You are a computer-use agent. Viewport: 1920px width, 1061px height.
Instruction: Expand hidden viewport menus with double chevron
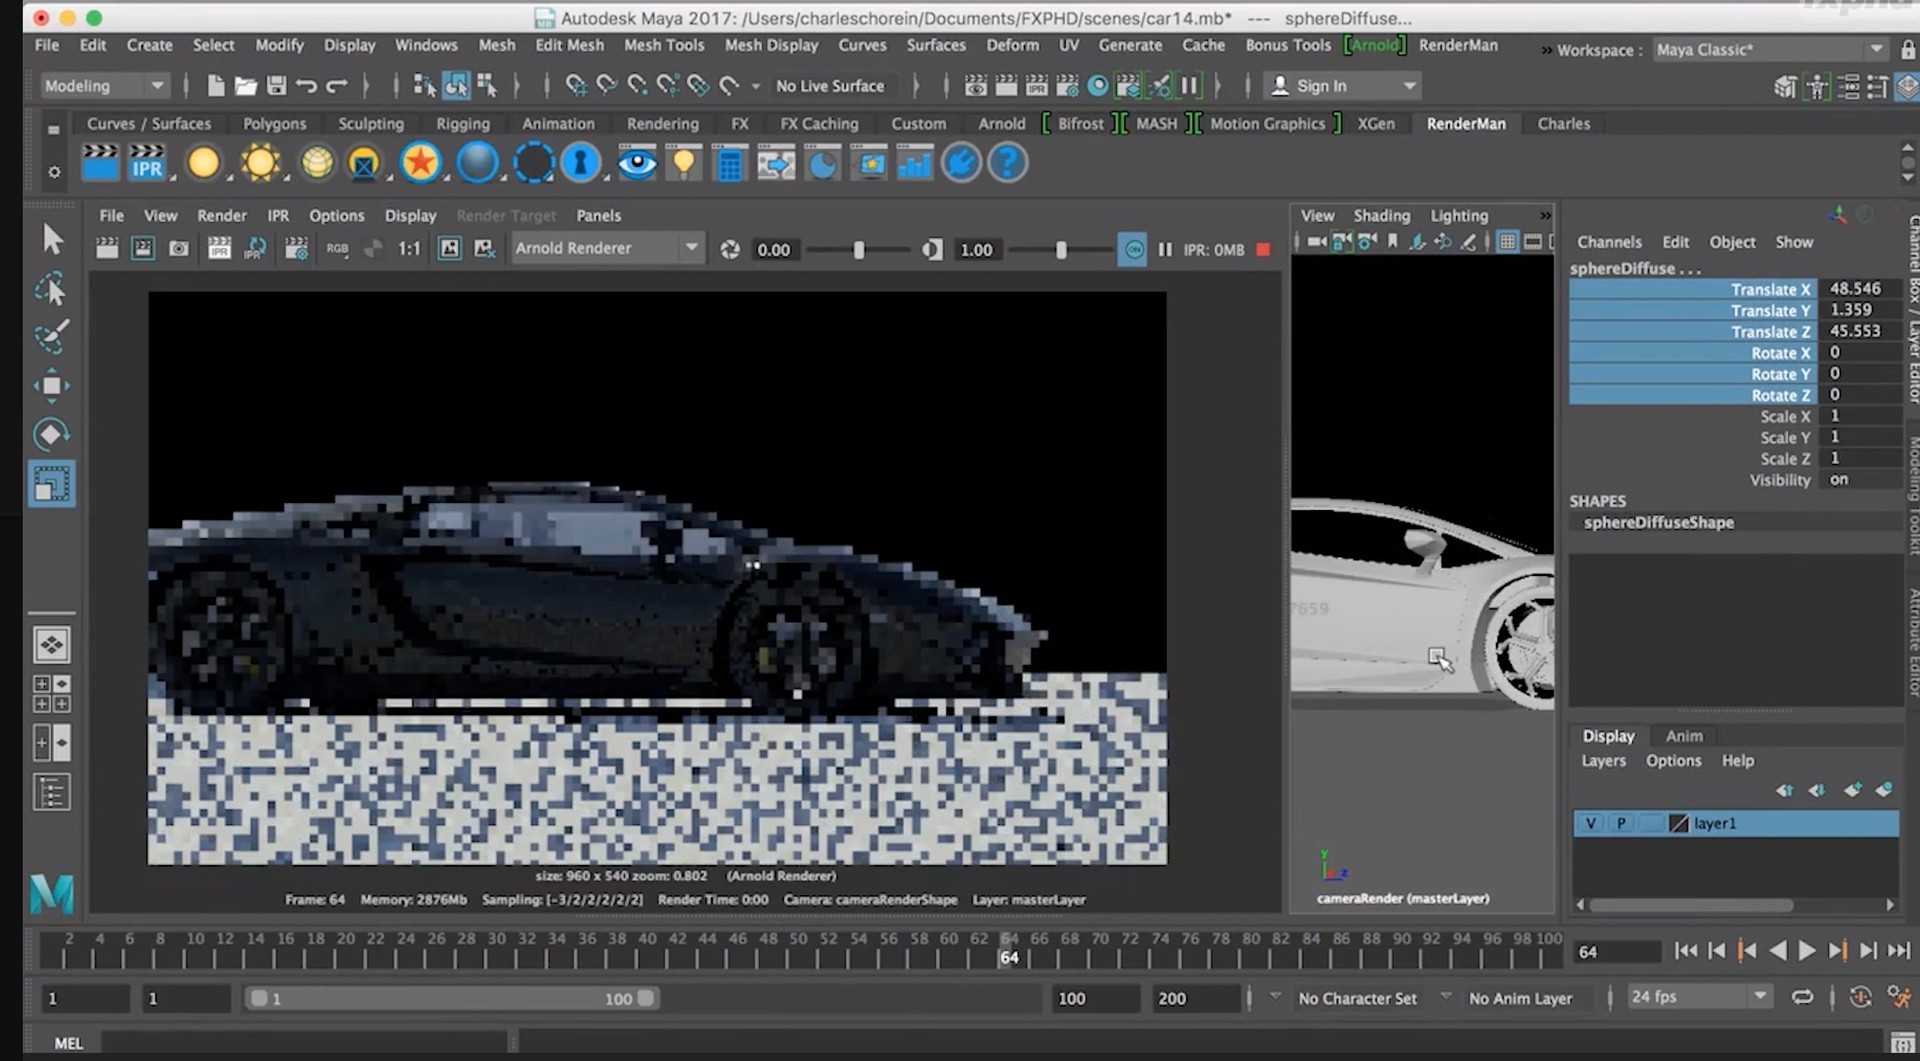click(1545, 216)
